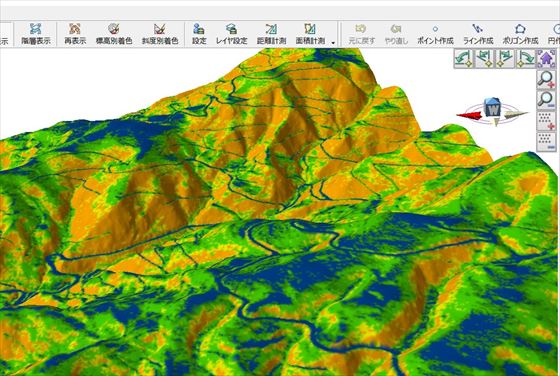
Task: Start the 距離計測 distance measurement tool
Action: click(x=271, y=34)
